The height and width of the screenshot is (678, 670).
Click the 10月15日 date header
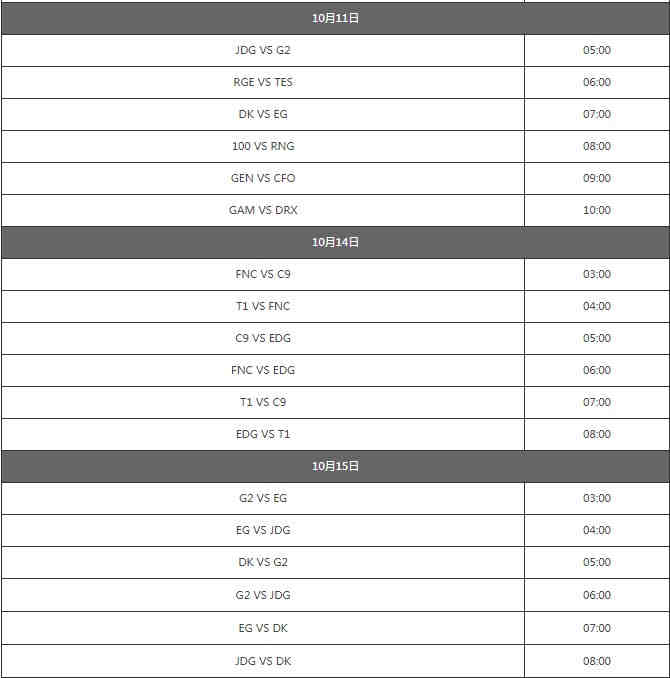click(x=335, y=466)
